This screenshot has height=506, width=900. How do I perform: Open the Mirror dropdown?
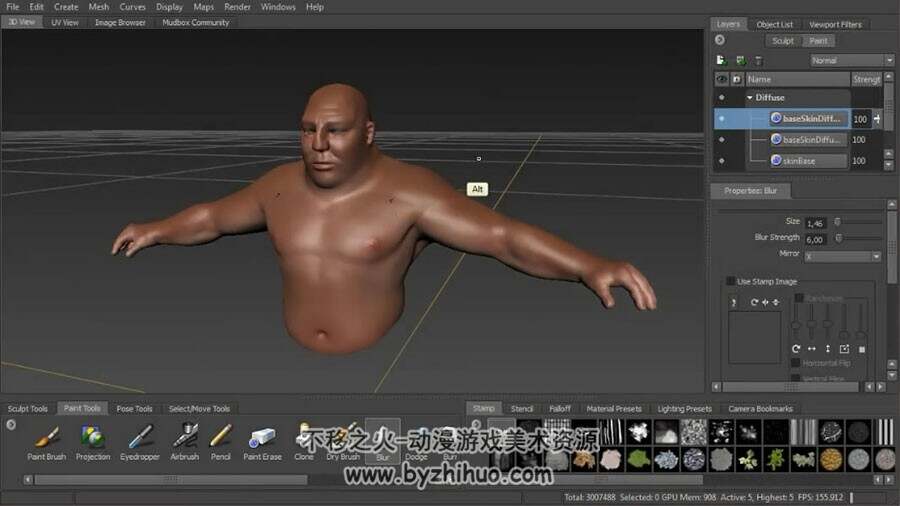pyautogui.click(x=843, y=256)
